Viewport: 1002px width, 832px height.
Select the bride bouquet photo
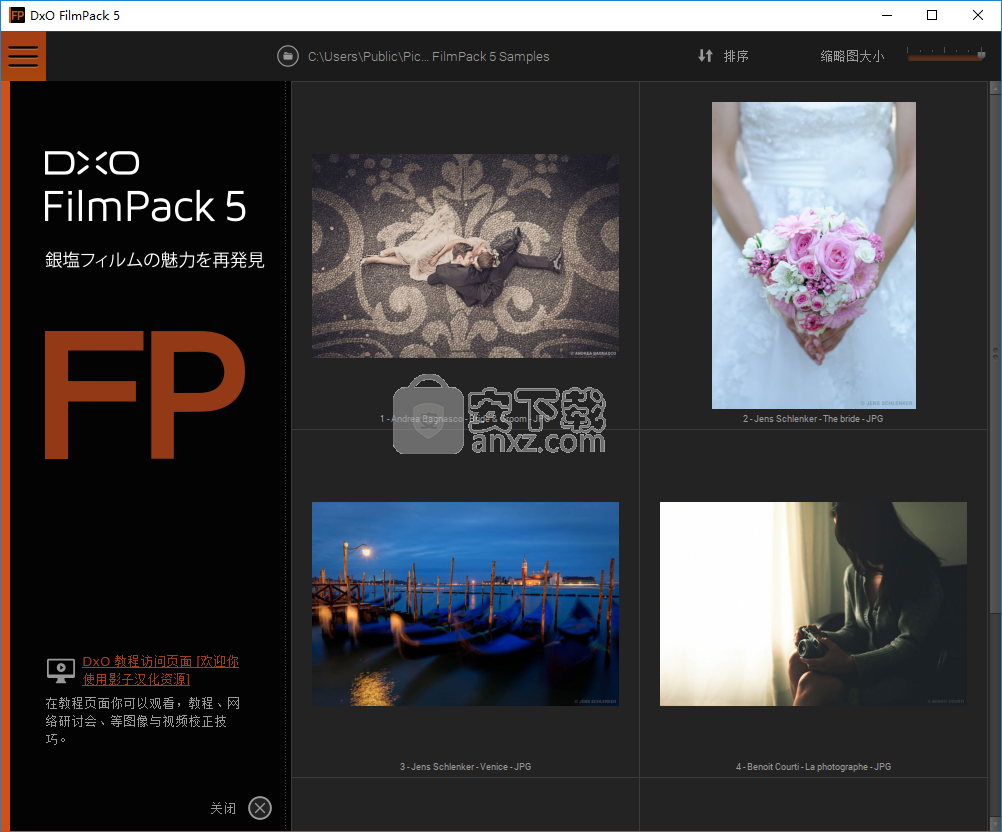(813, 255)
